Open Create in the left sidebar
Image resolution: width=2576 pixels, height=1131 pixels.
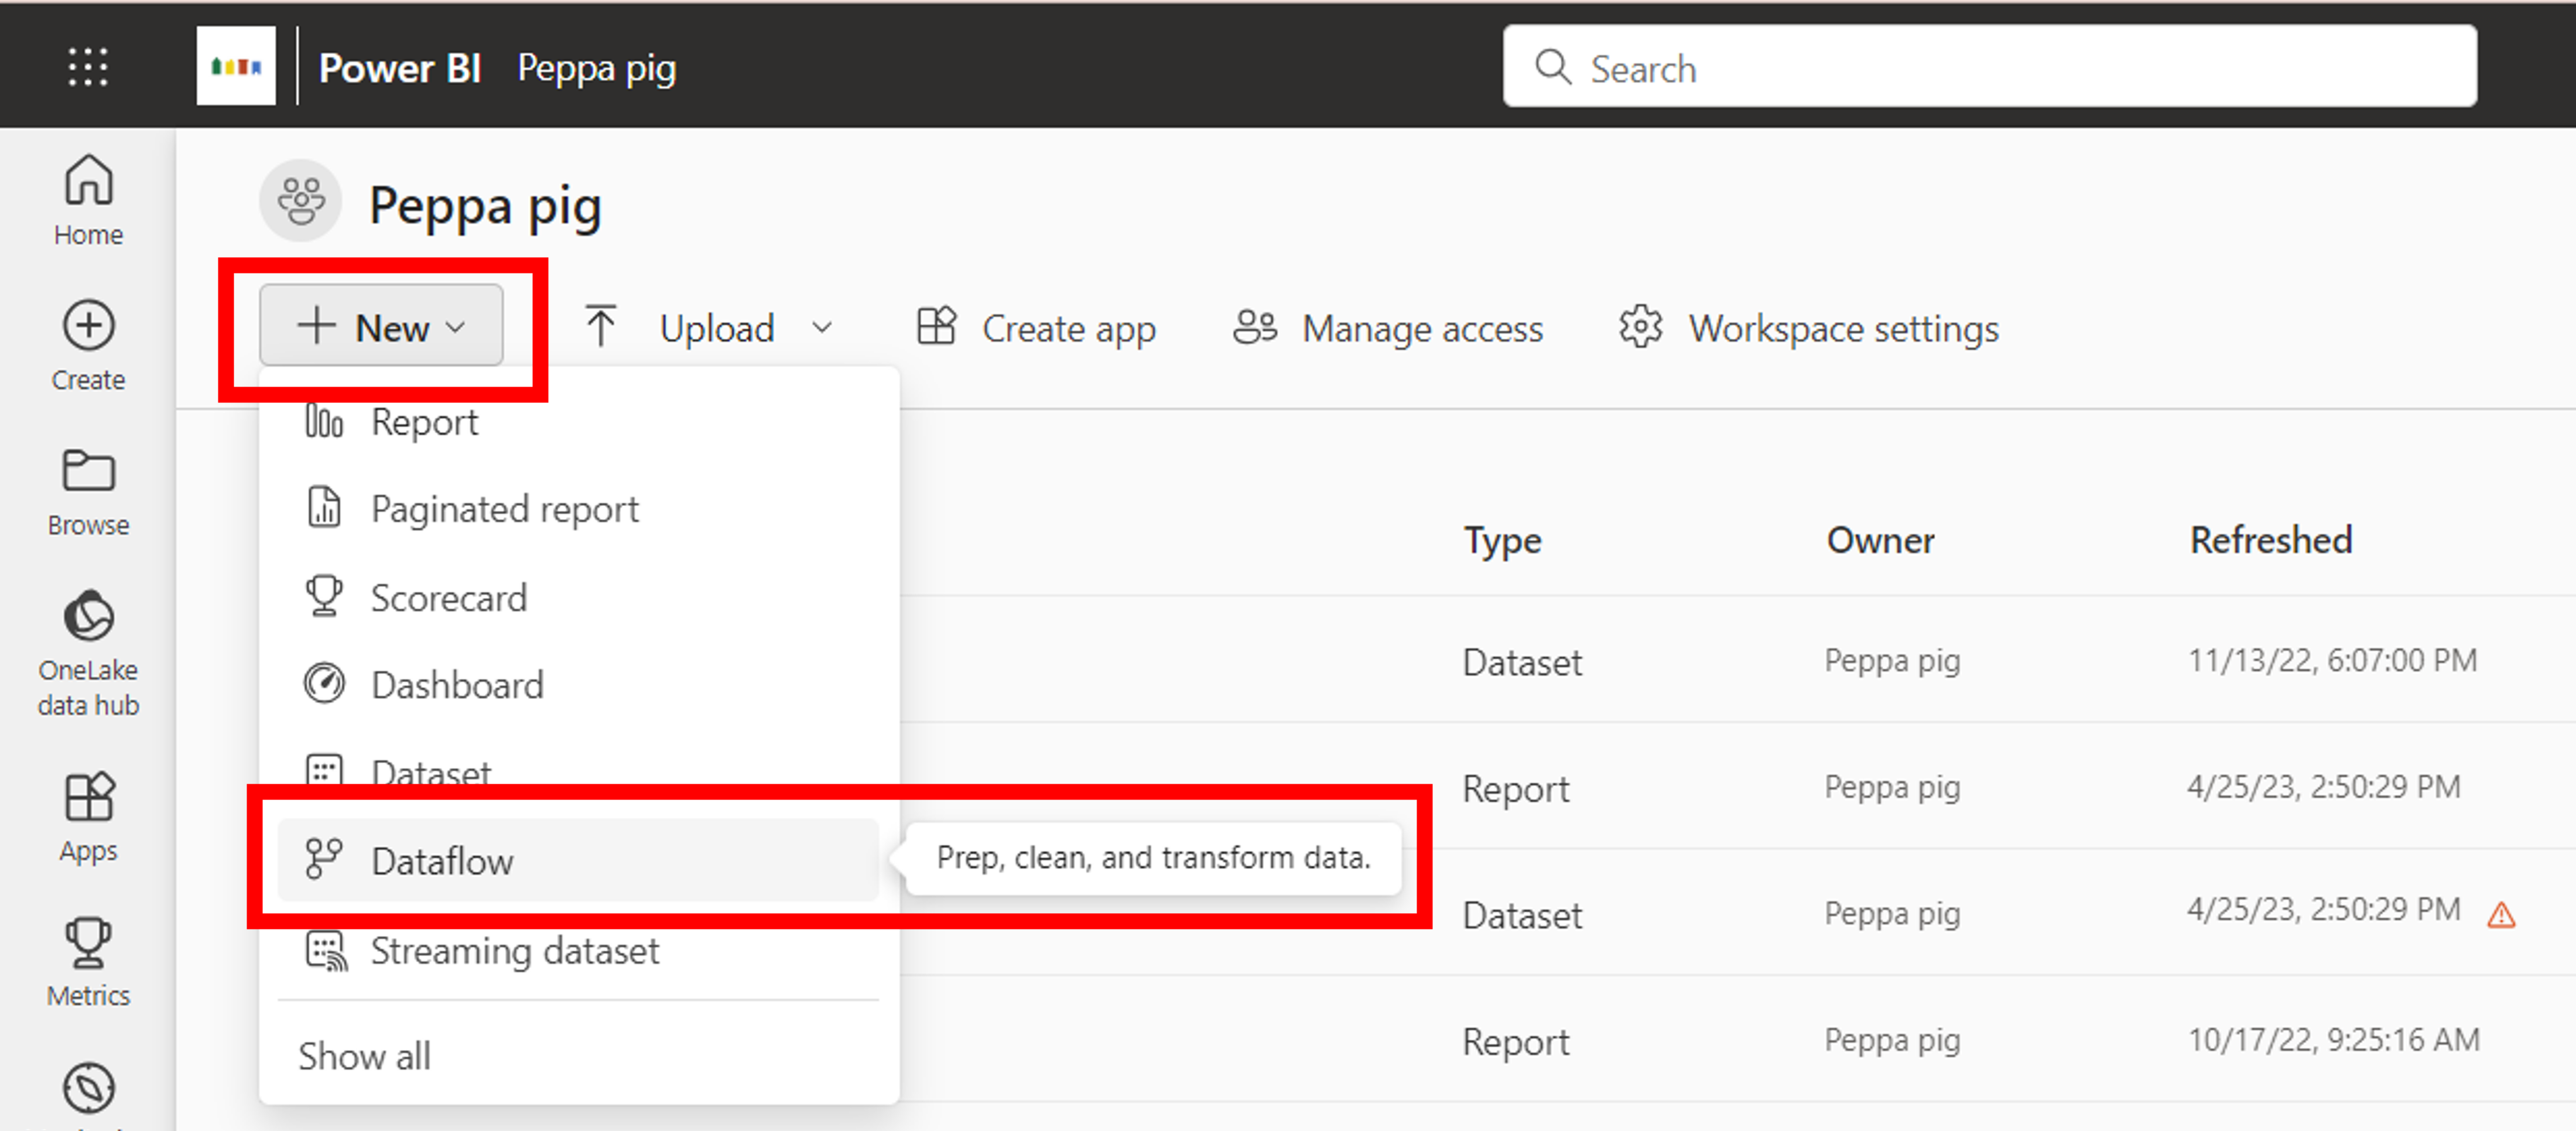coord(88,346)
